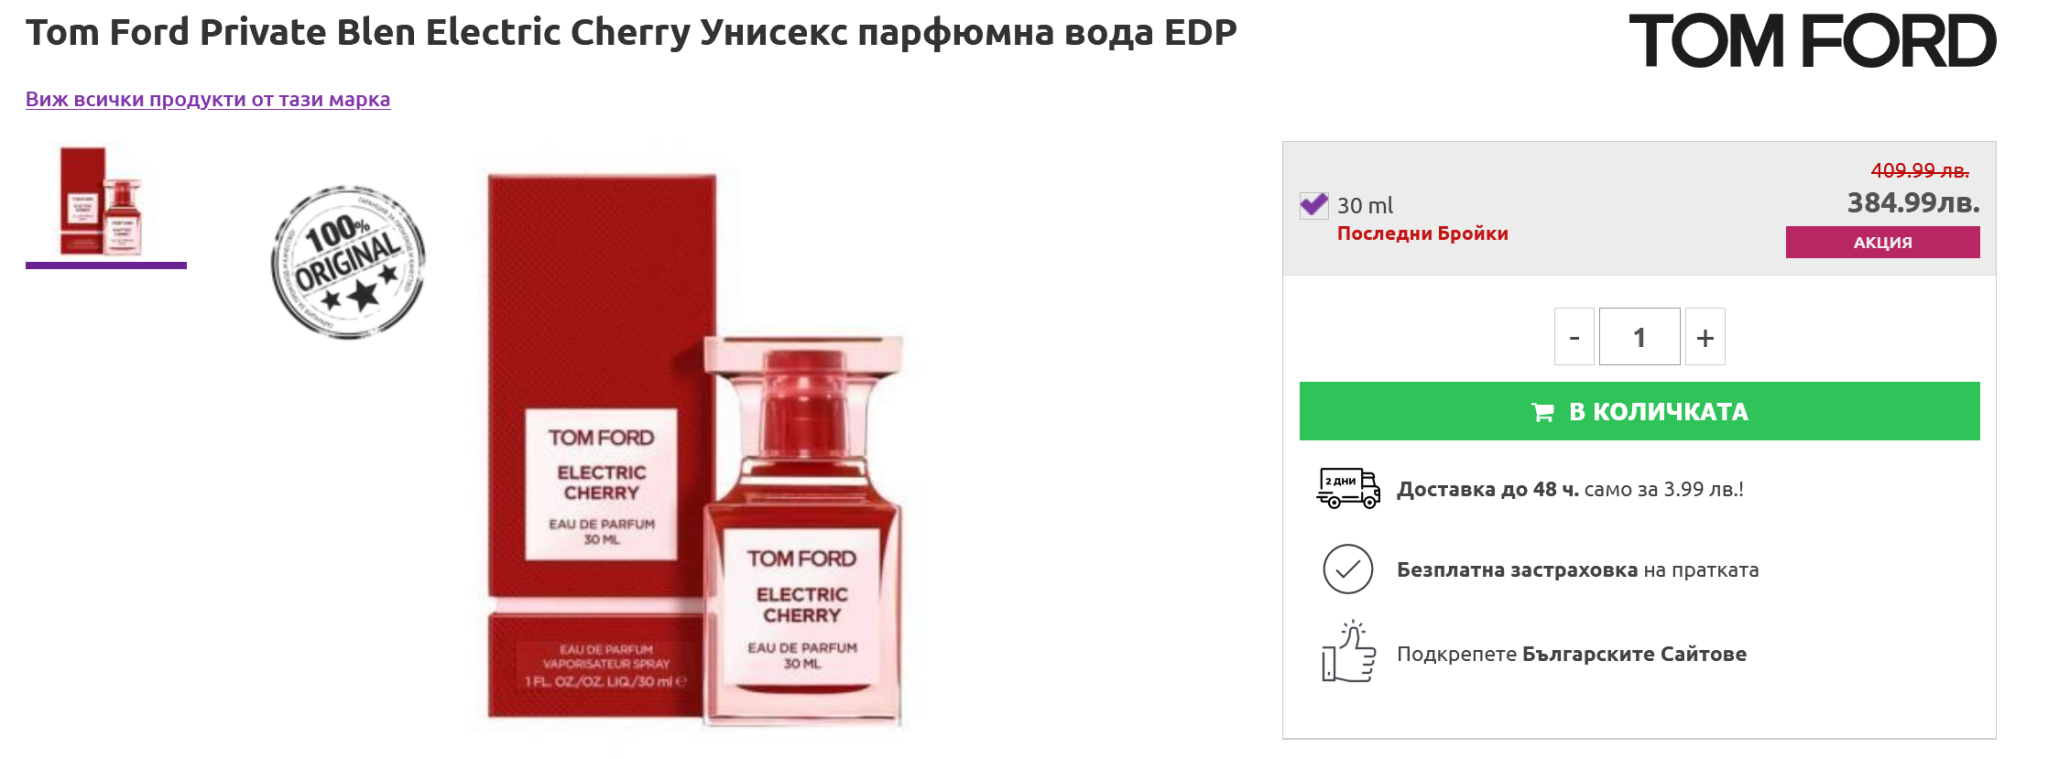Viewport: 2048px width, 759px height.
Task: Click the cart icon on the green button
Action: pos(1543,412)
